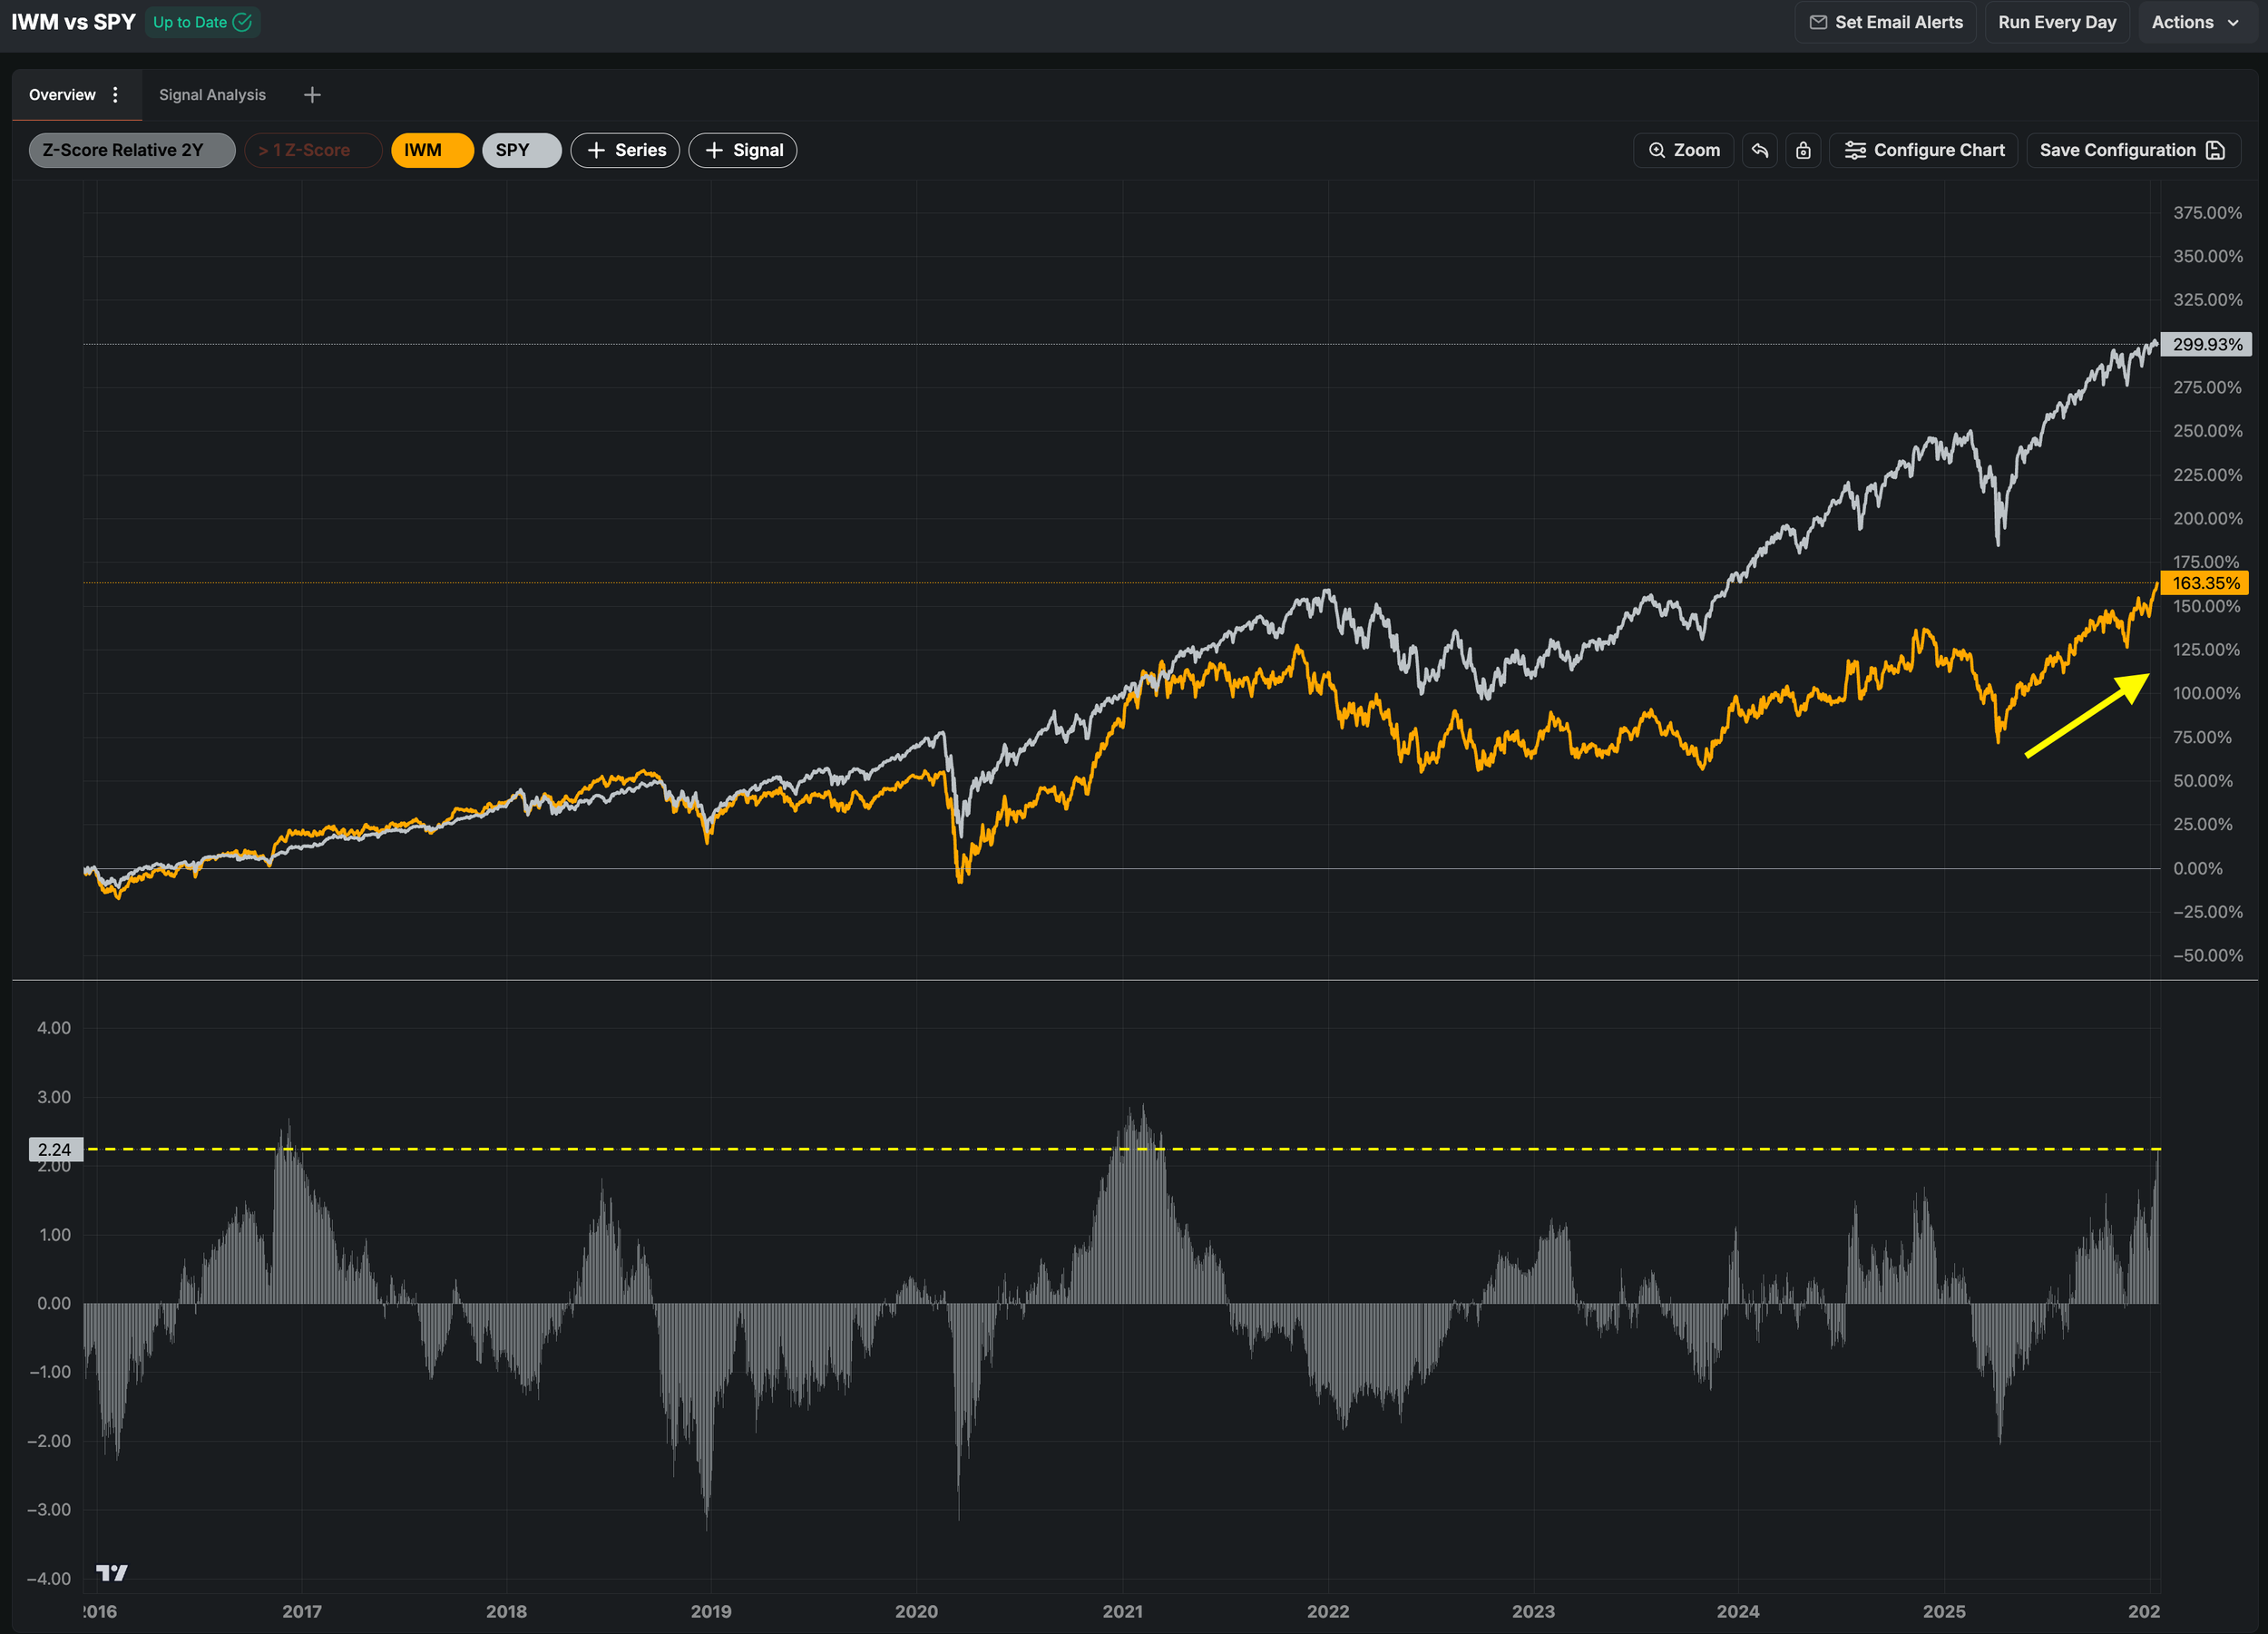The image size is (2268, 1634).
Task: Click the Run Every Day button
Action: [2056, 22]
